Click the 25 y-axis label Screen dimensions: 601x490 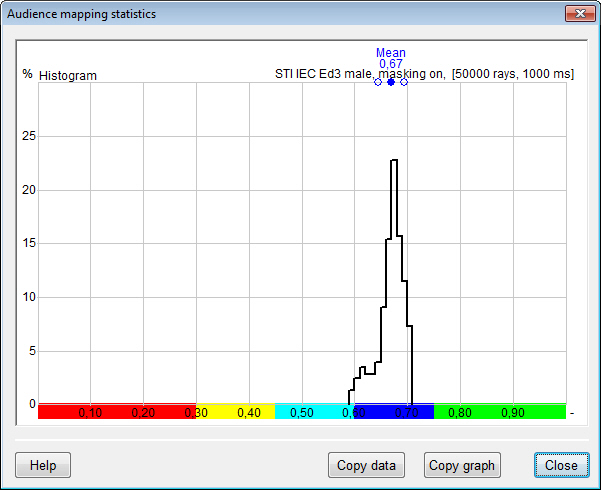(28, 136)
